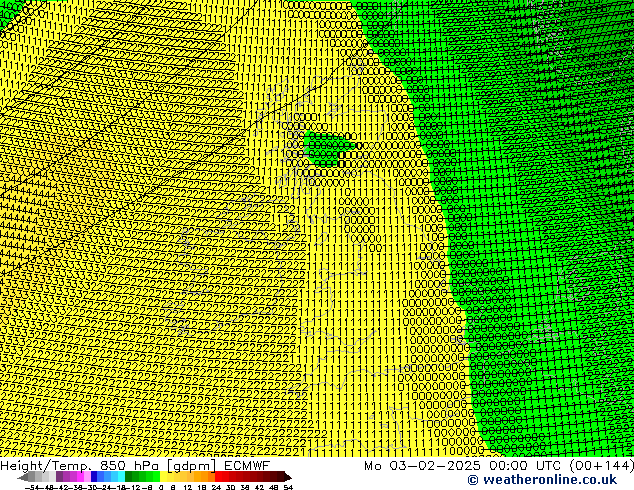The height and width of the screenshot is (490, 634).
Task: Select the cyan legend swatch left of -18
Action: click(x=122, y=476)
